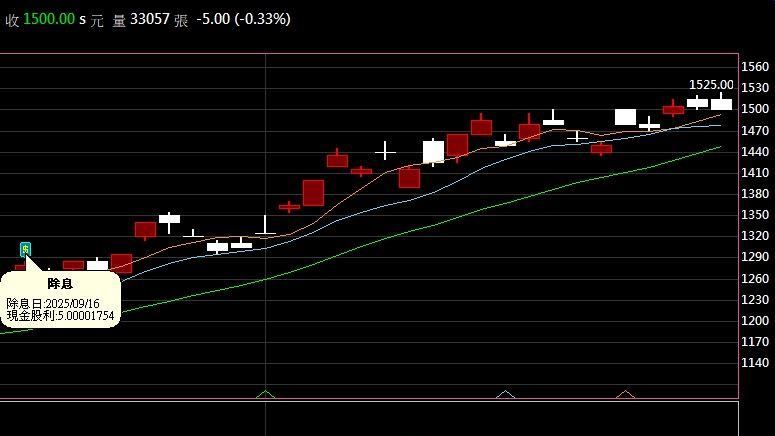Click the closing price 1500.00 in the header
775x436 pixels.
pyautogui.click(x=49, y=19)
